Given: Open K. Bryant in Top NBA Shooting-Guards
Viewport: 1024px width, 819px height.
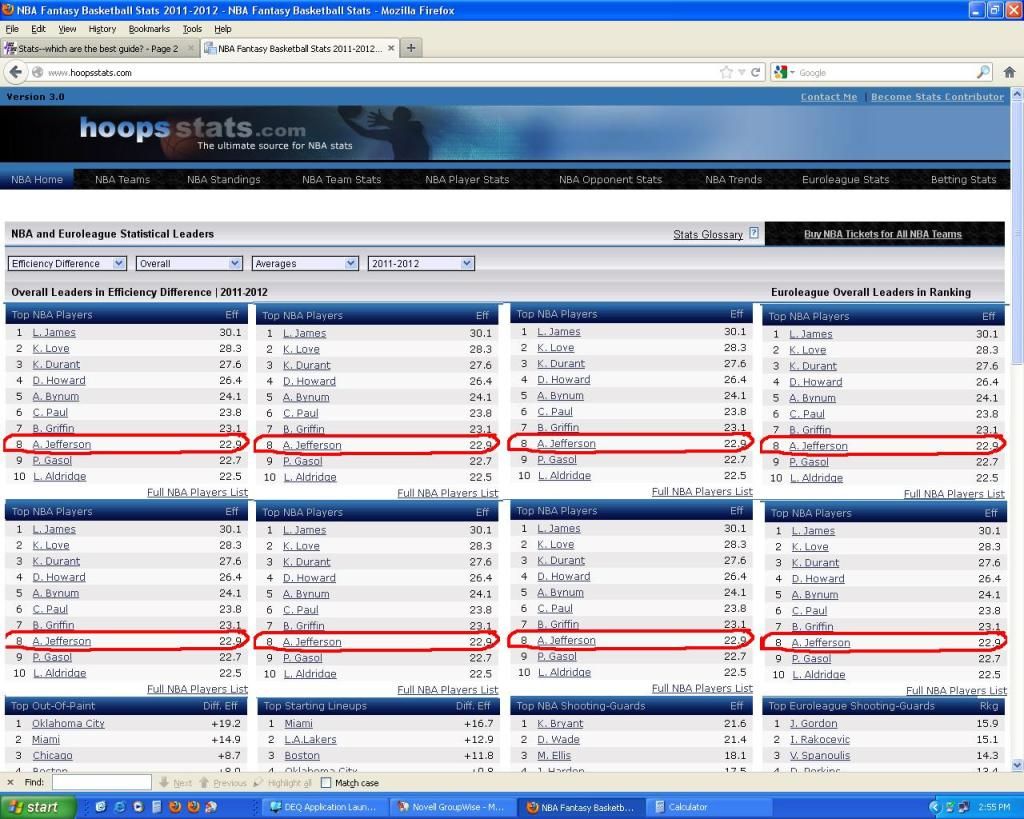Looking at the screenshot, I should (560, 723).
